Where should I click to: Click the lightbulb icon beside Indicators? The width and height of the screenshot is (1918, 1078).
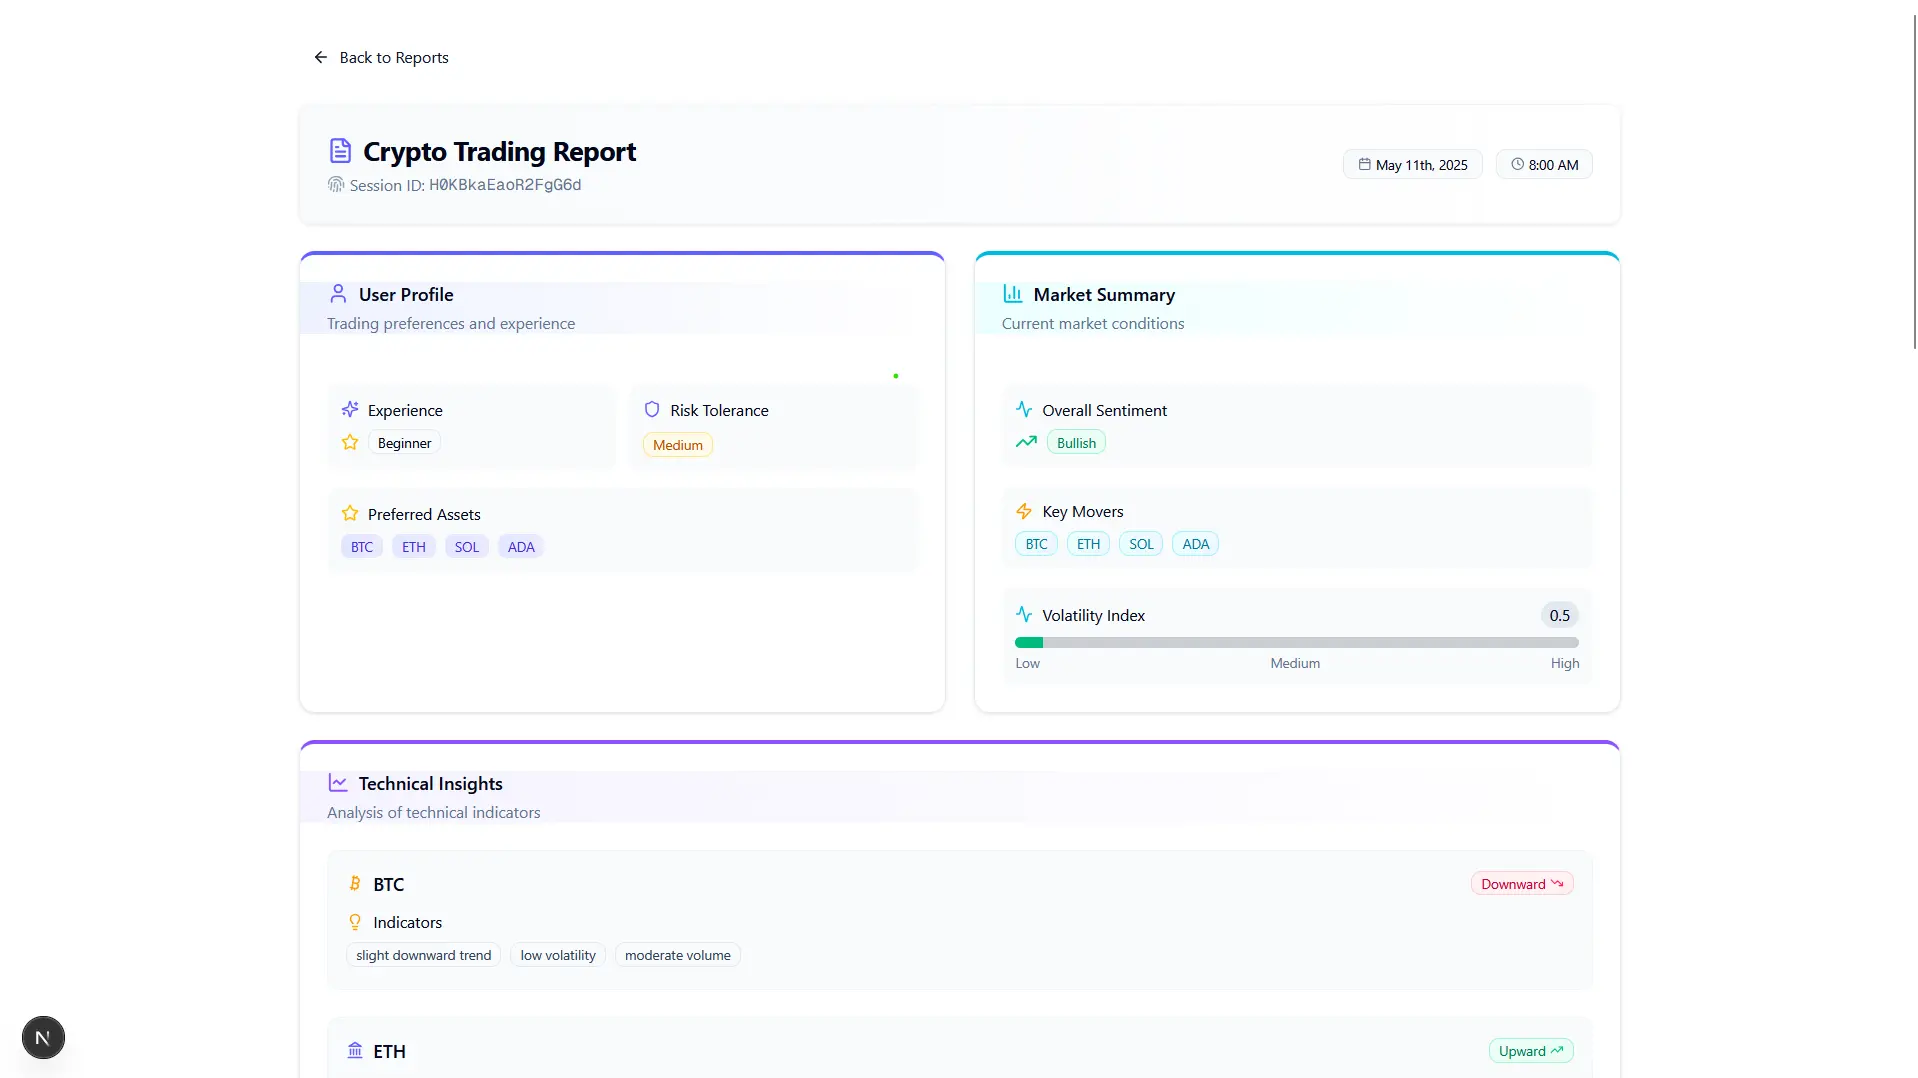coord(355,921)
